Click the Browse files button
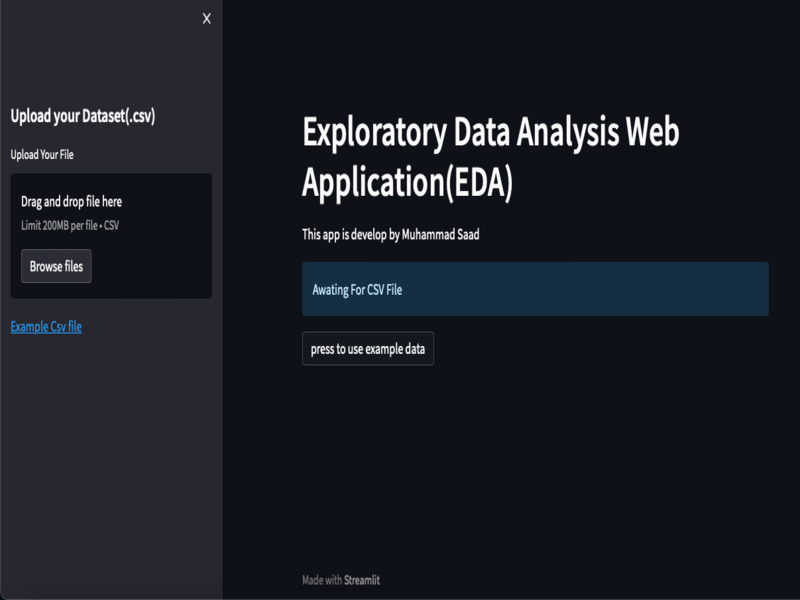This screenshot has height=600, width=800. (56, 266)
